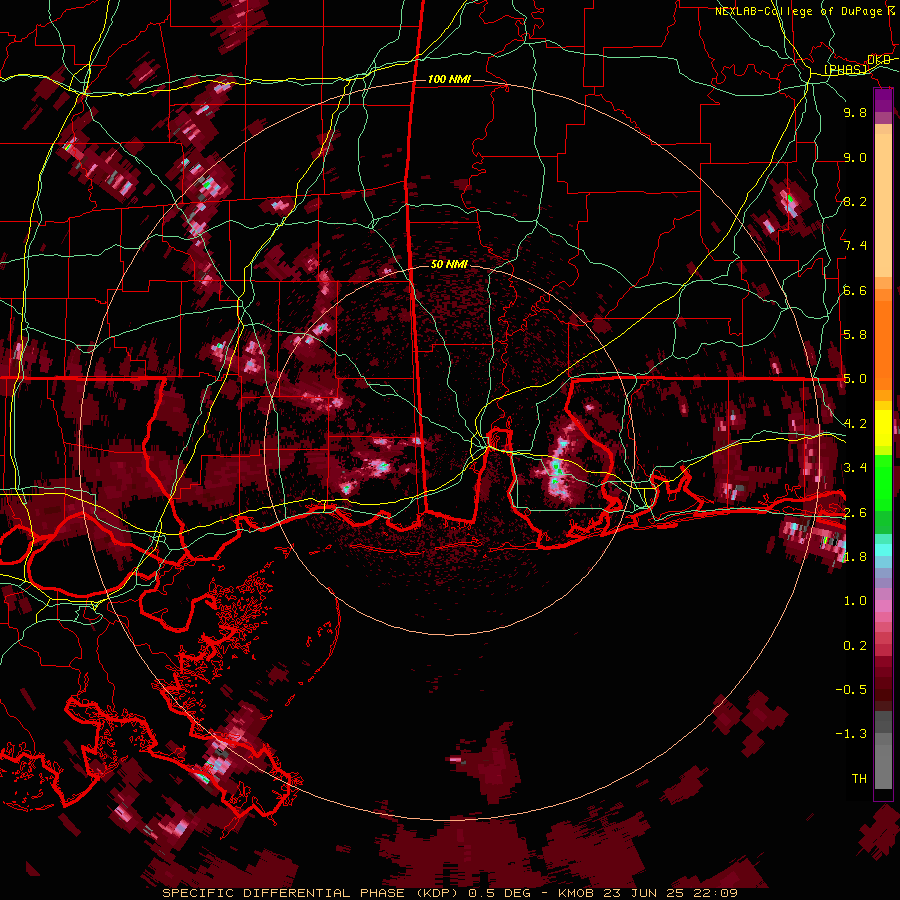Click the '23 JUN 25 22:09' timestamp
The width and height of the screenshot is (900, 900).
click(670, 893)
